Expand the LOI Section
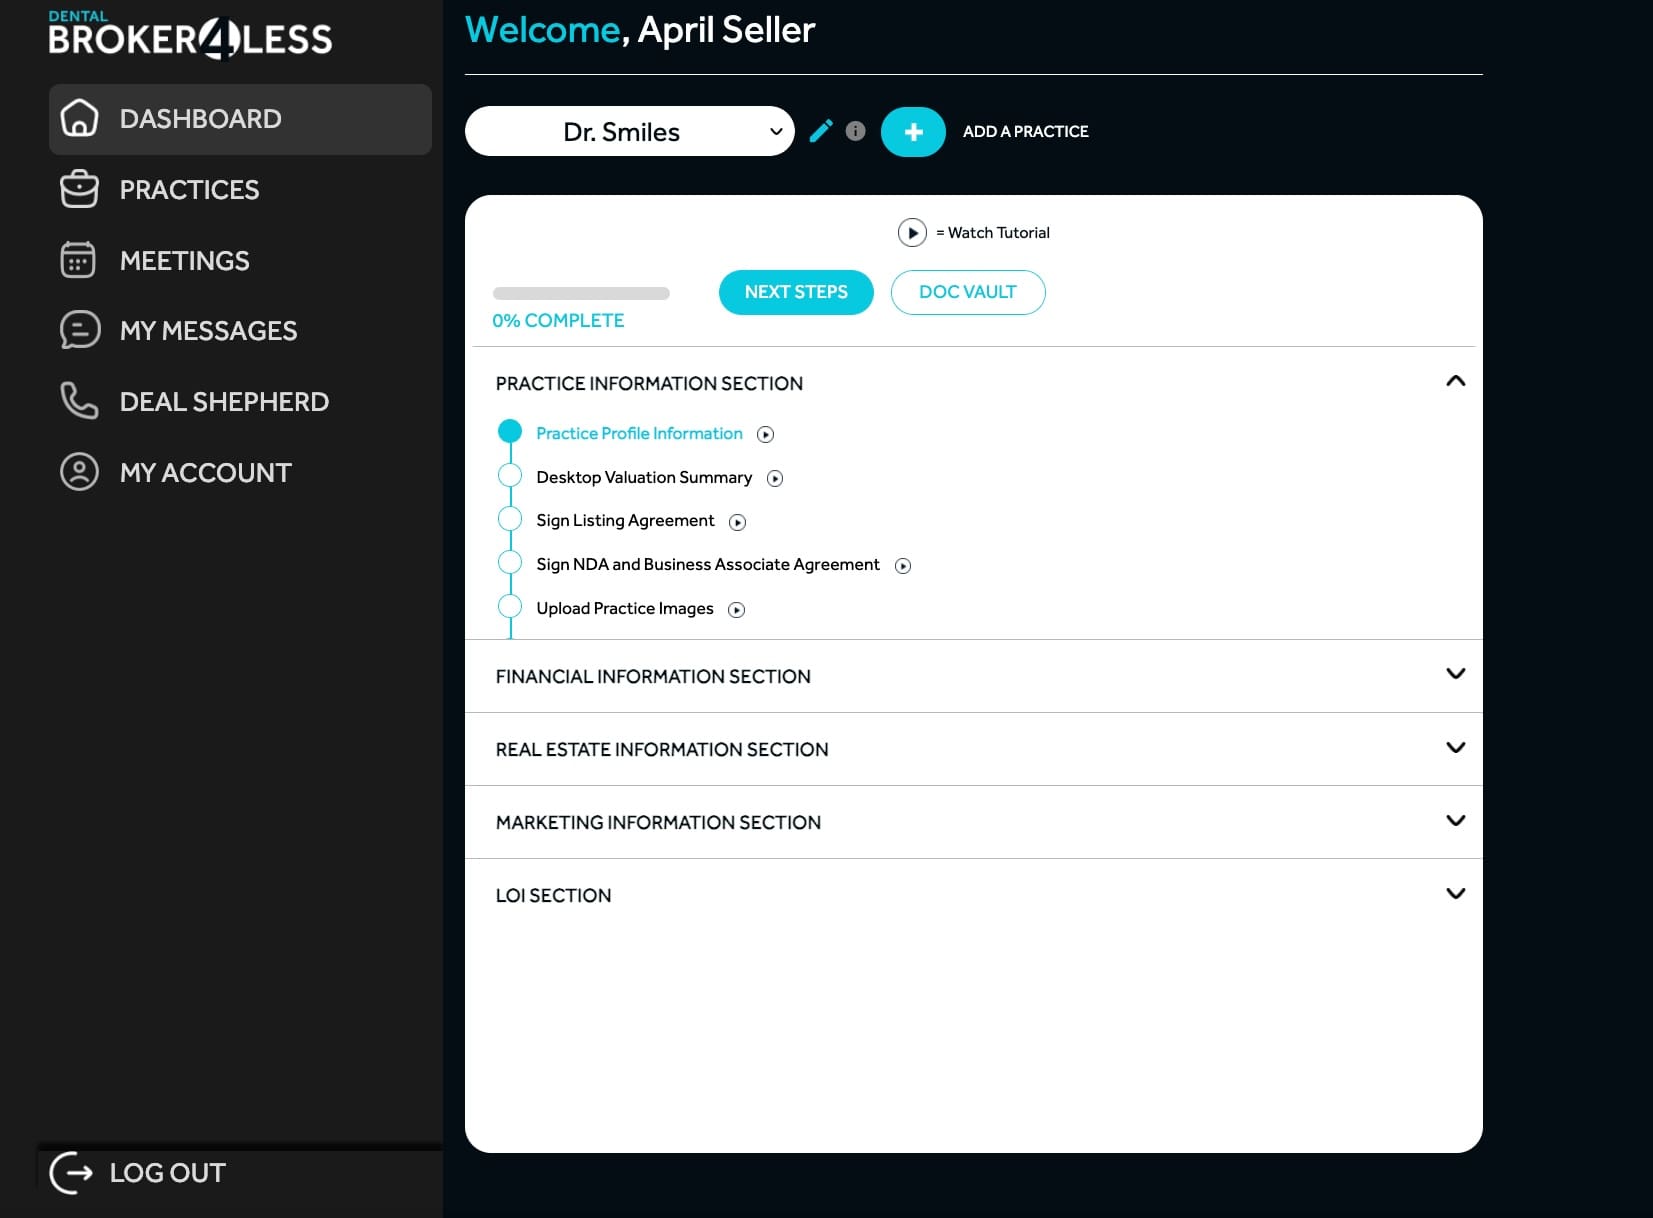The width and height of the screenshot is (1653, 1218). (1456, 893)
